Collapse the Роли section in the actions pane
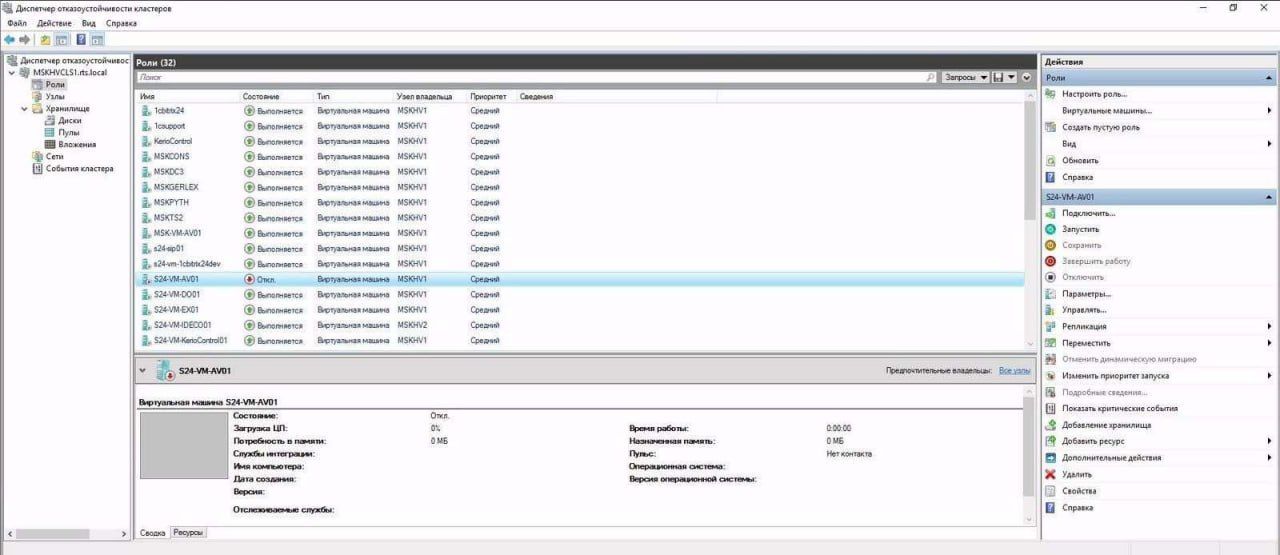This screenshot has width=1280, height=555. [1270, 78]
